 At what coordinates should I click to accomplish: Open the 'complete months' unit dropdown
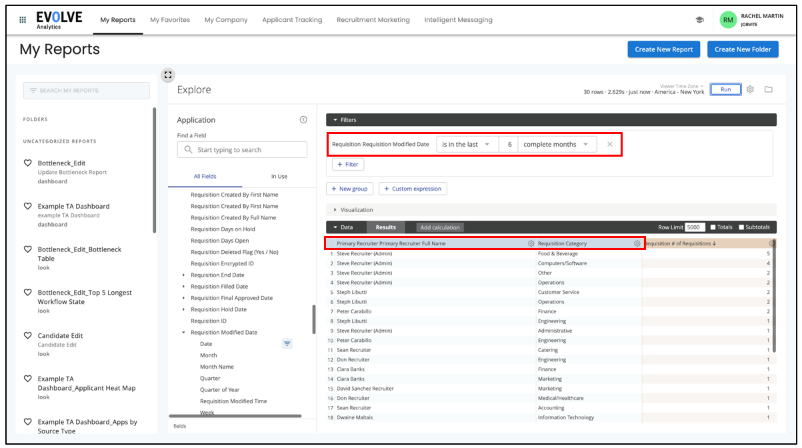tap(556, 144)
